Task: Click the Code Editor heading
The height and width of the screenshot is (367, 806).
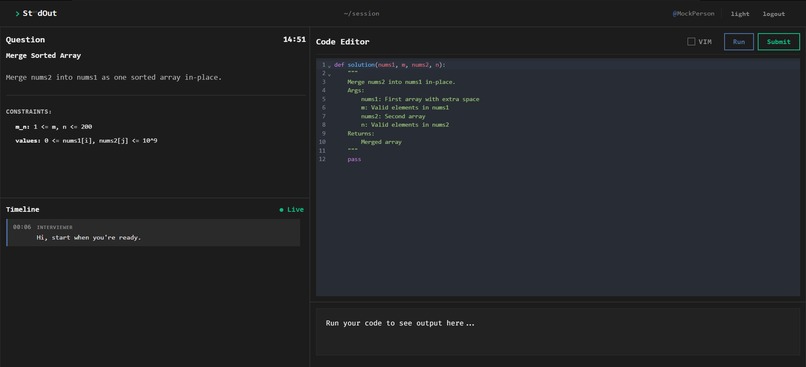Action: [x=342, y=42]
